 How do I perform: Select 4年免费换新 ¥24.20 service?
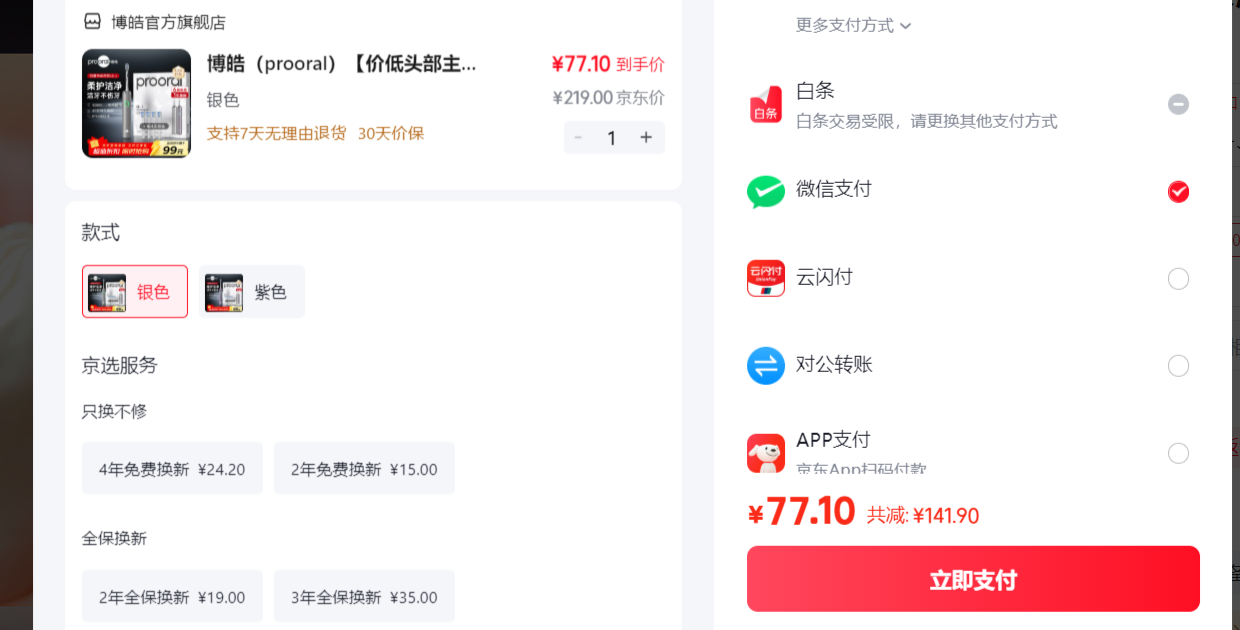click(x=172, y=468)
